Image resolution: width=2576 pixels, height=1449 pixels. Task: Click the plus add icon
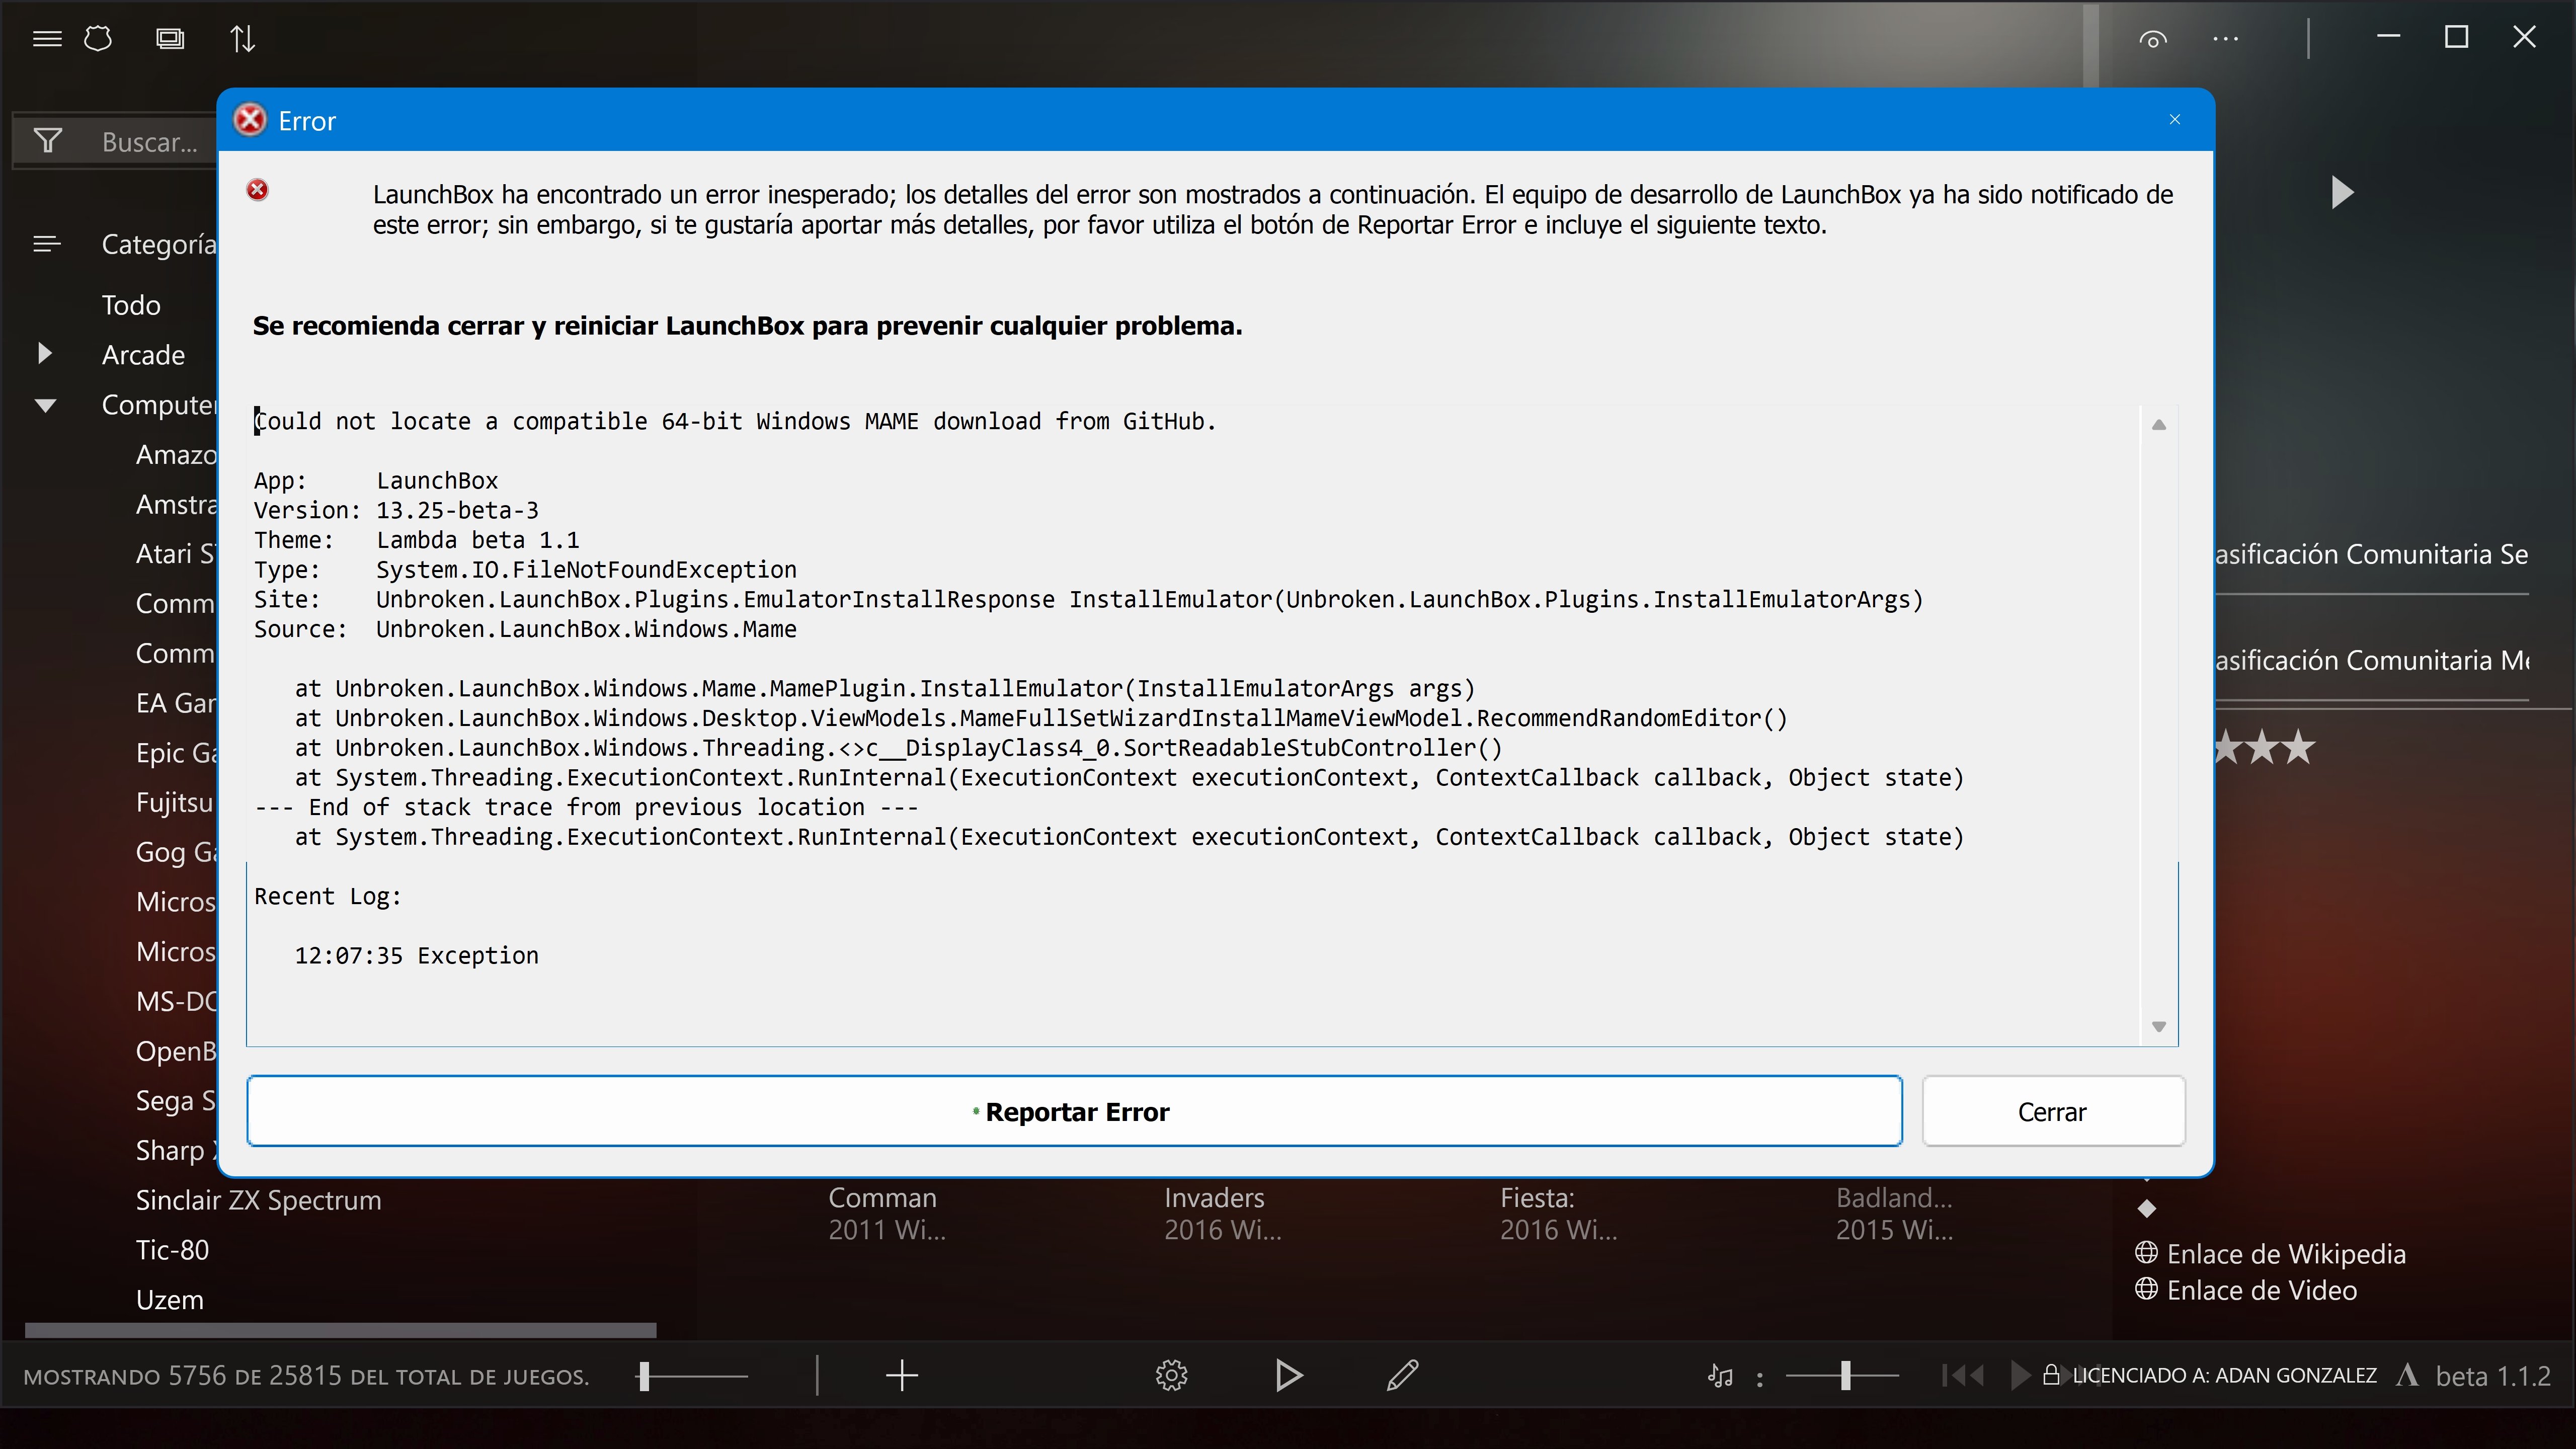click(901, 1376)
